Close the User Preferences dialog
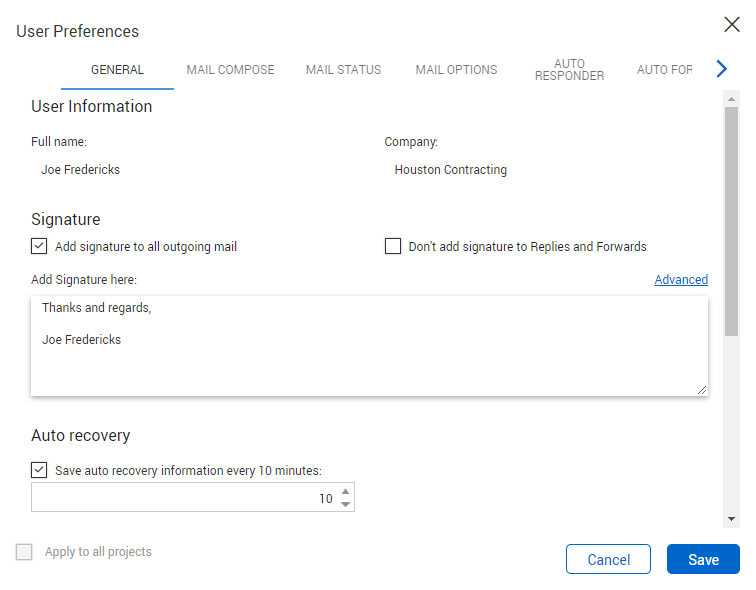 732,26
